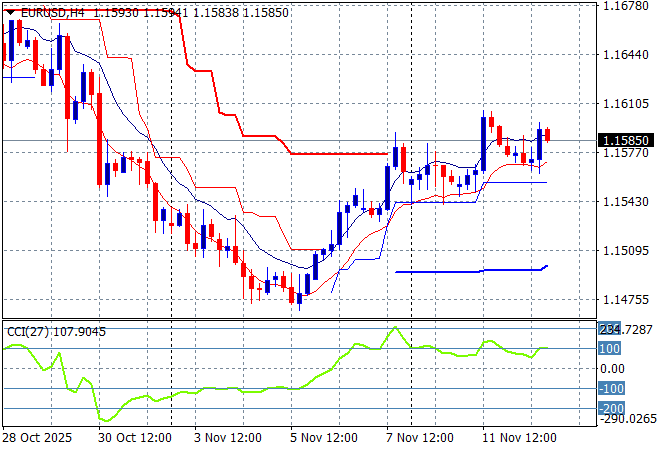
Task: Click the 7 Nov 12:00 time label
Action: coord(420,438)
